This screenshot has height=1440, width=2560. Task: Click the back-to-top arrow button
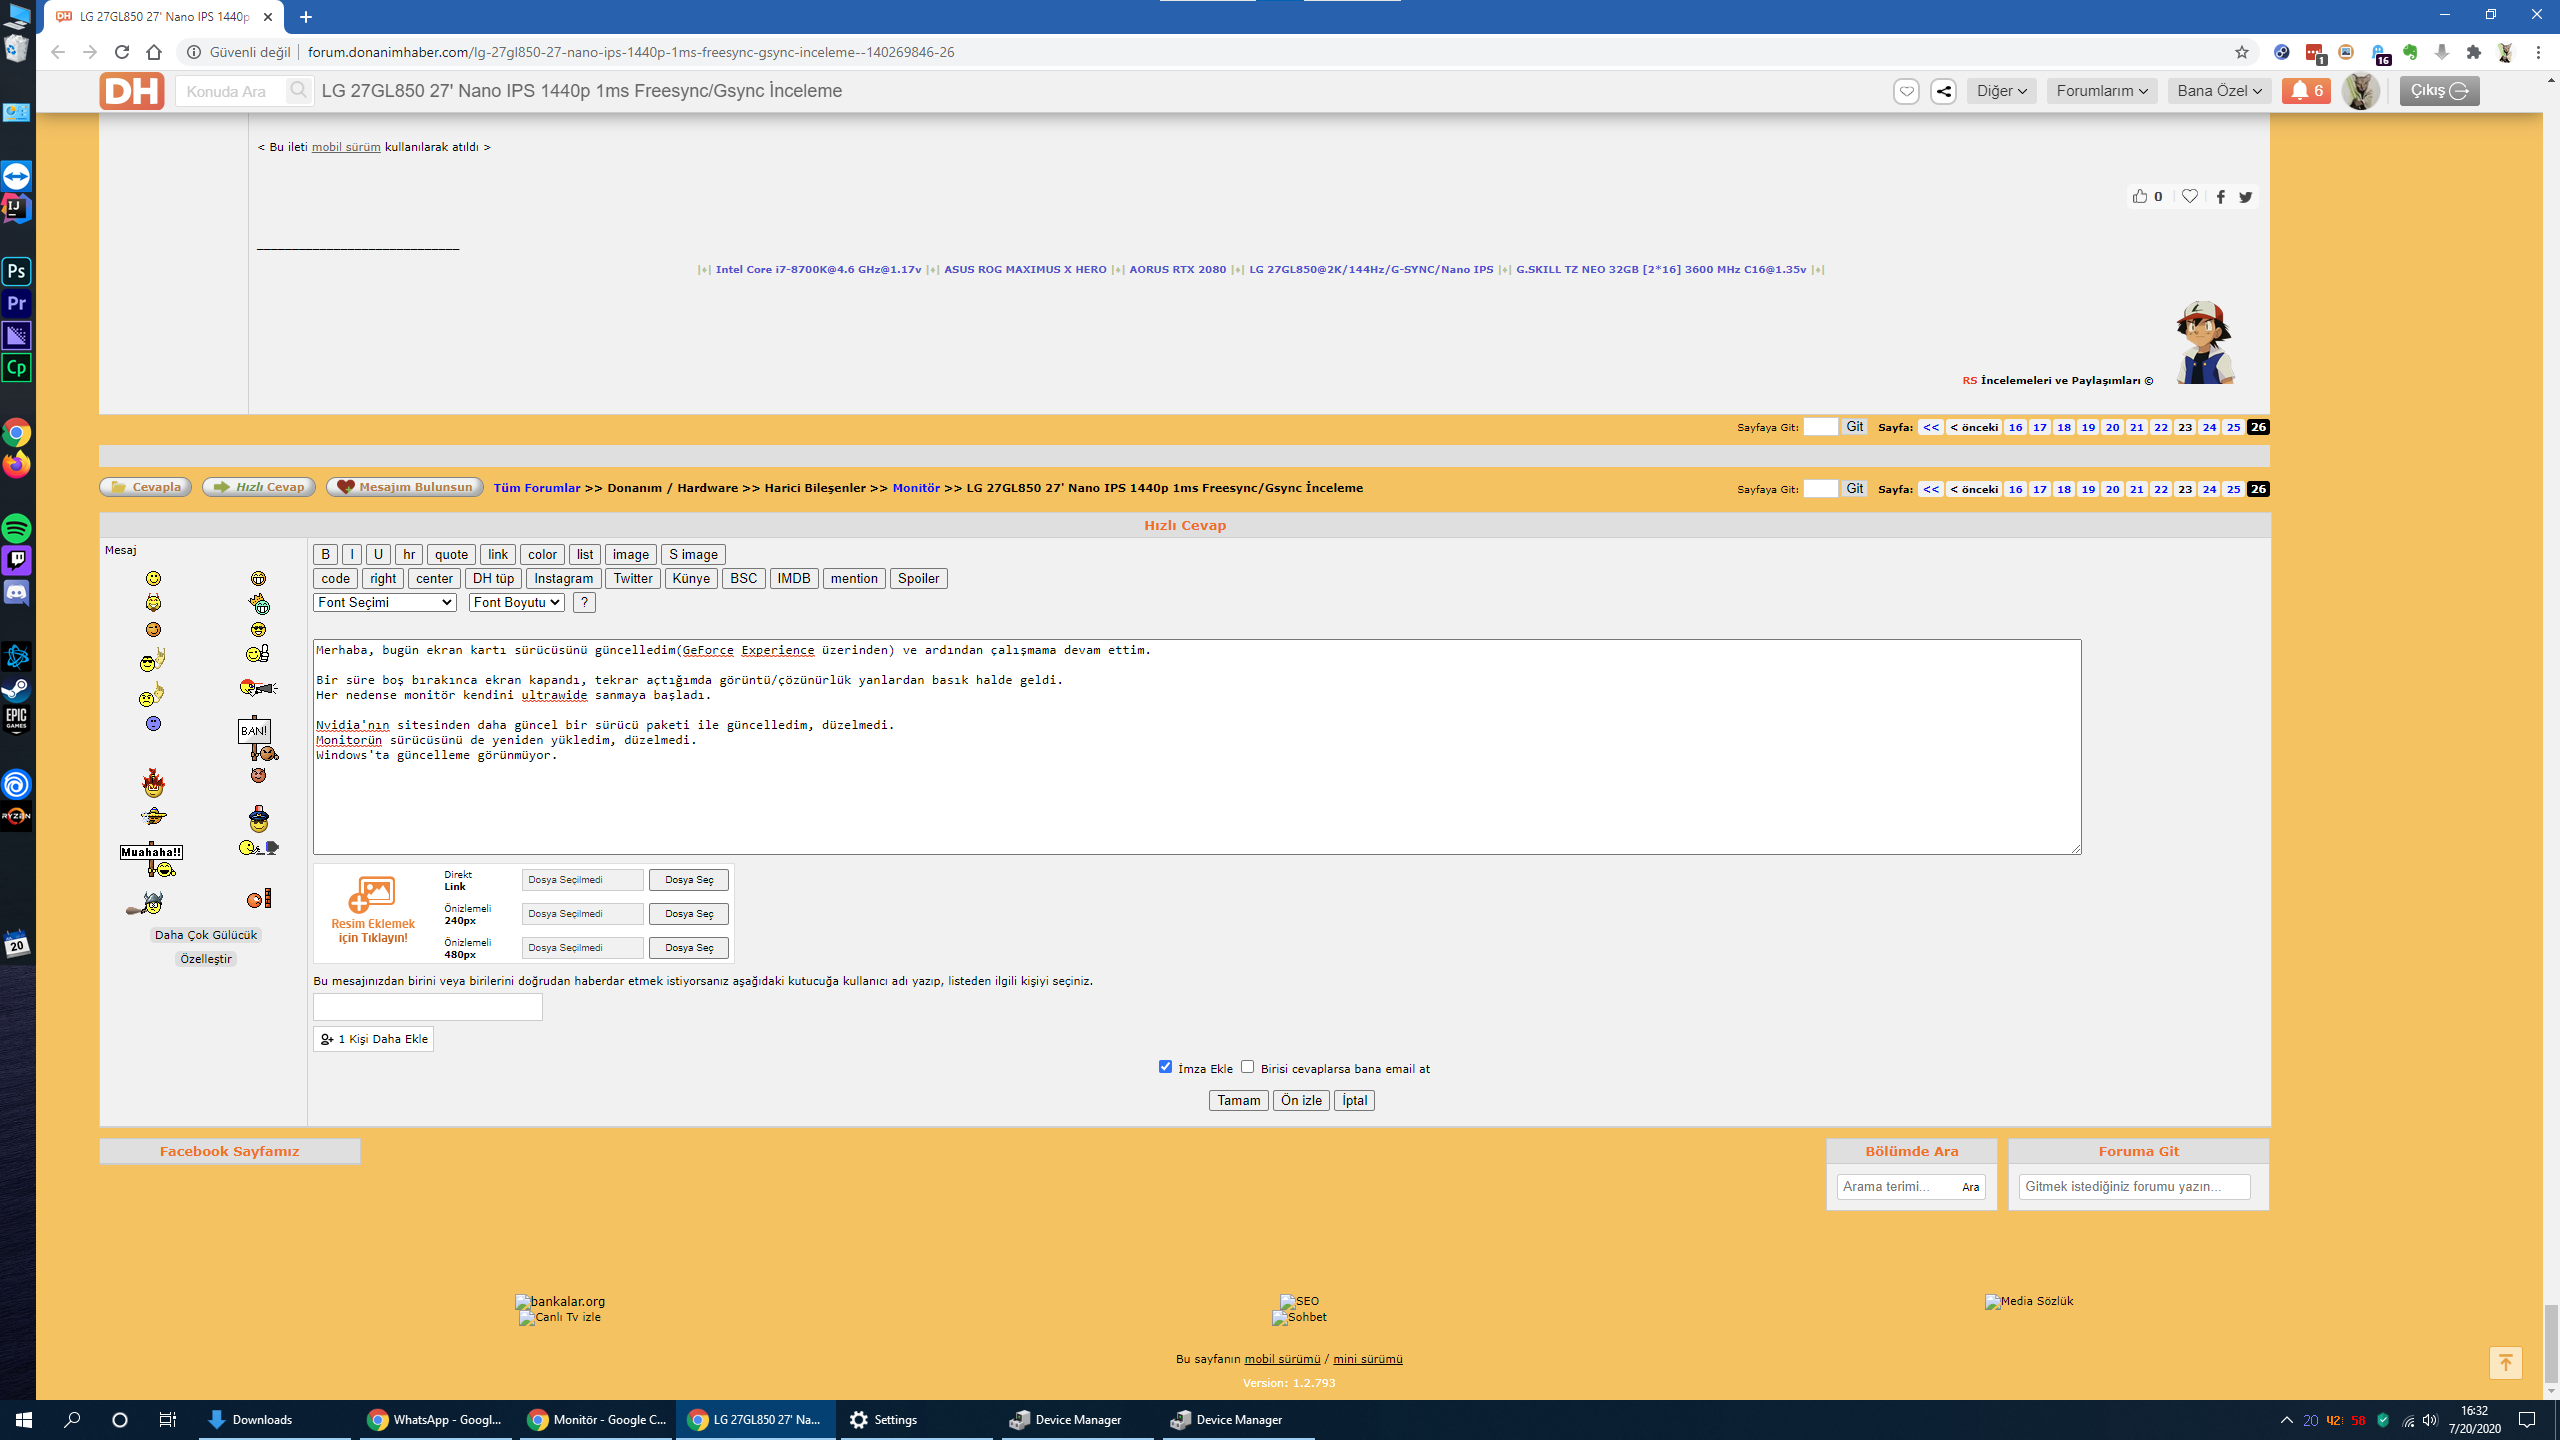coord(2505,1362)
